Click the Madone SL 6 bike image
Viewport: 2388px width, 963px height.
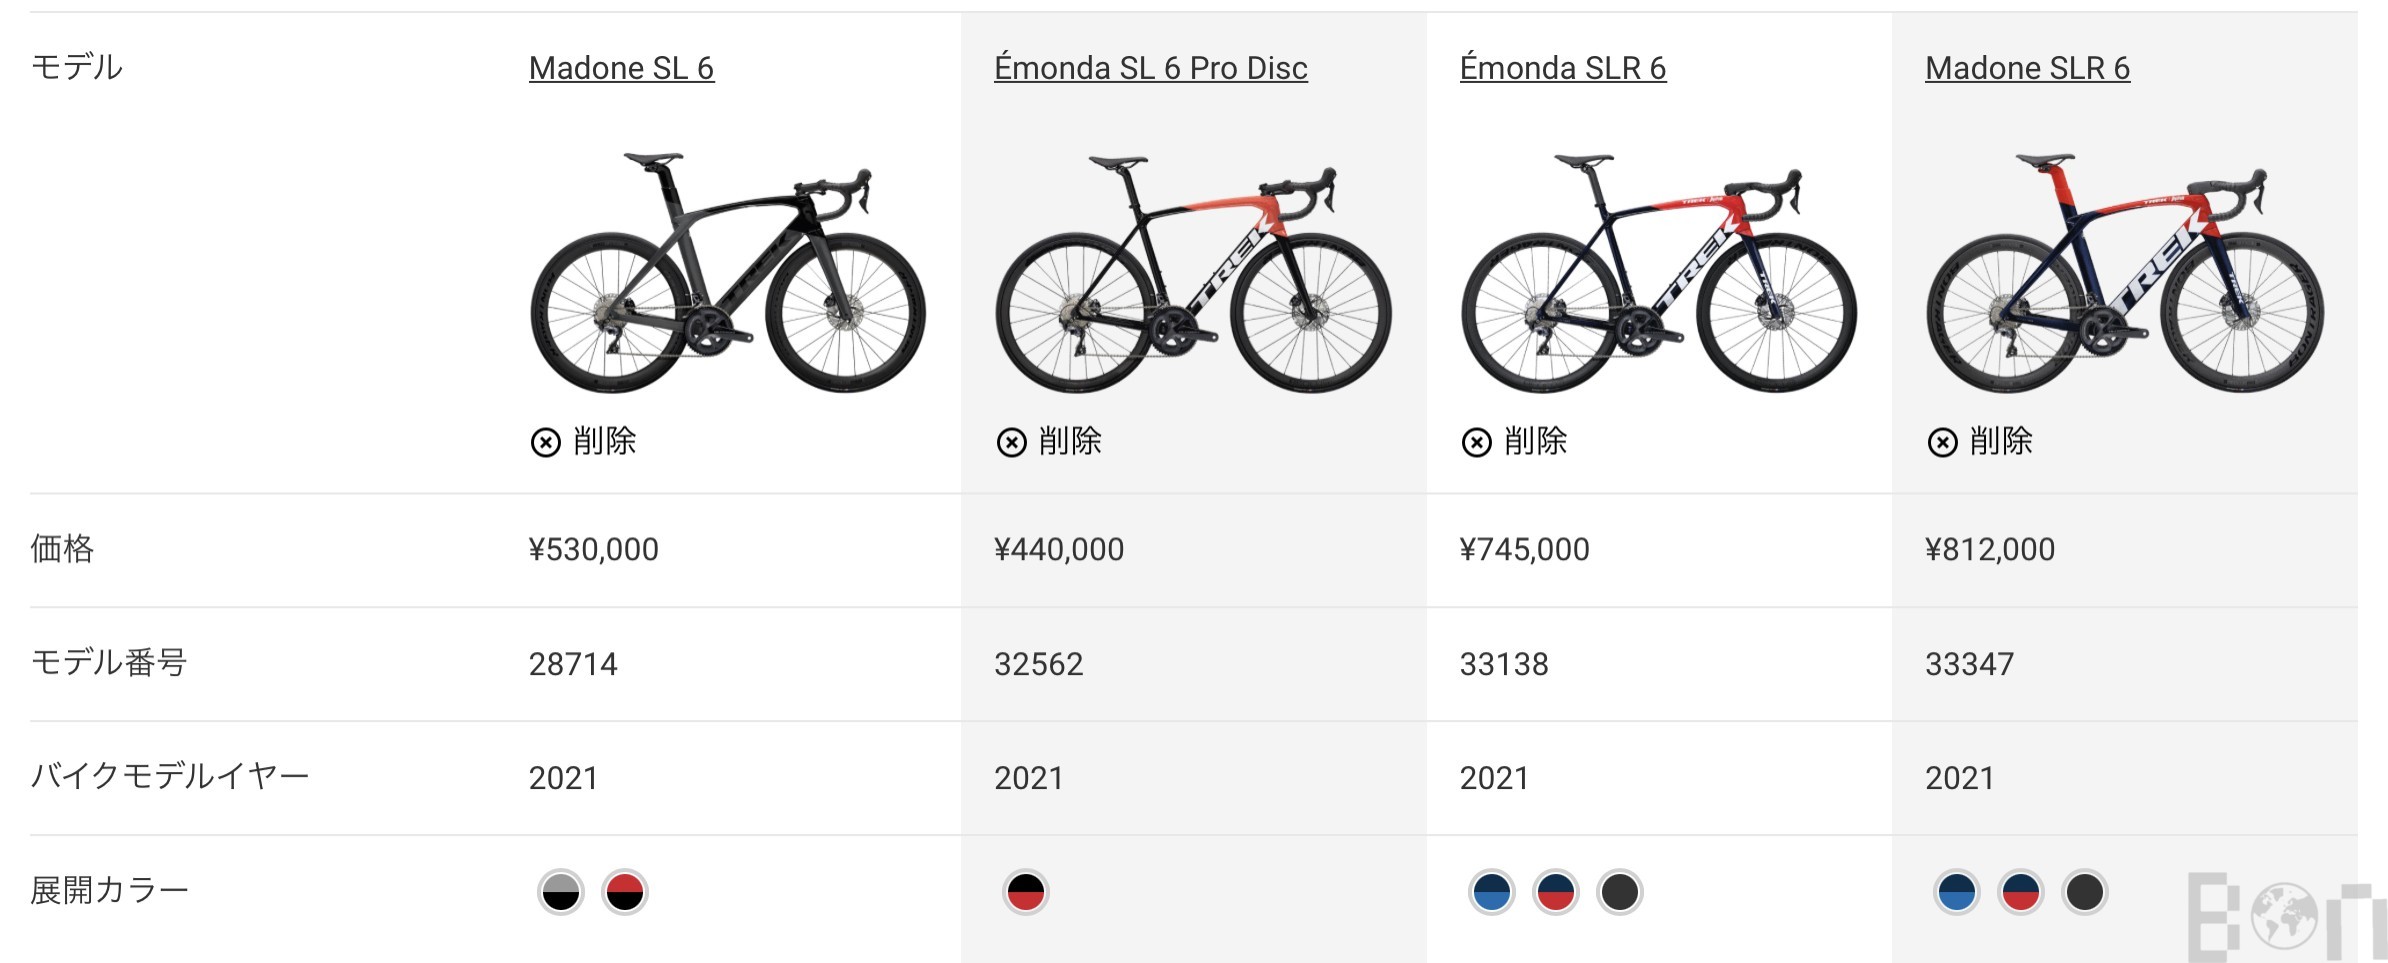727,272
